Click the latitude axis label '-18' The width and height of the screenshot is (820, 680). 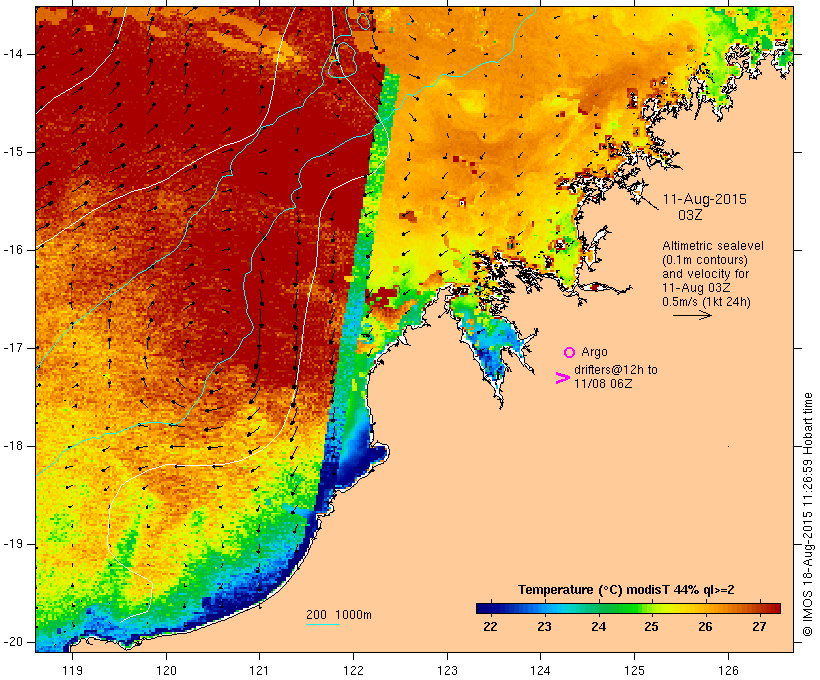13,446
